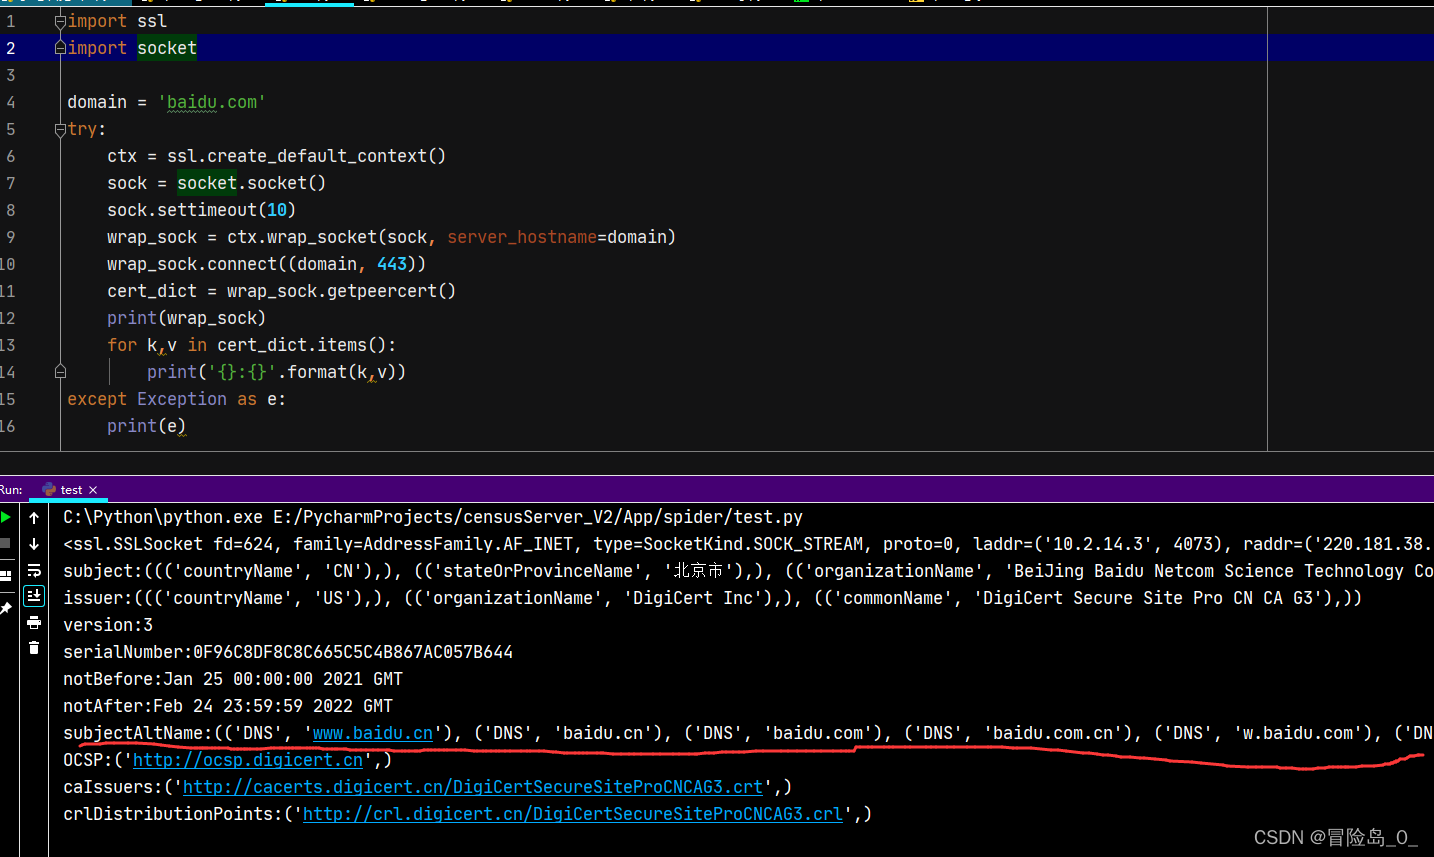Image resolution: width=1434 pixels, height=857 pixels.
Task: Rerun the test script
Action: coord(5,517)
